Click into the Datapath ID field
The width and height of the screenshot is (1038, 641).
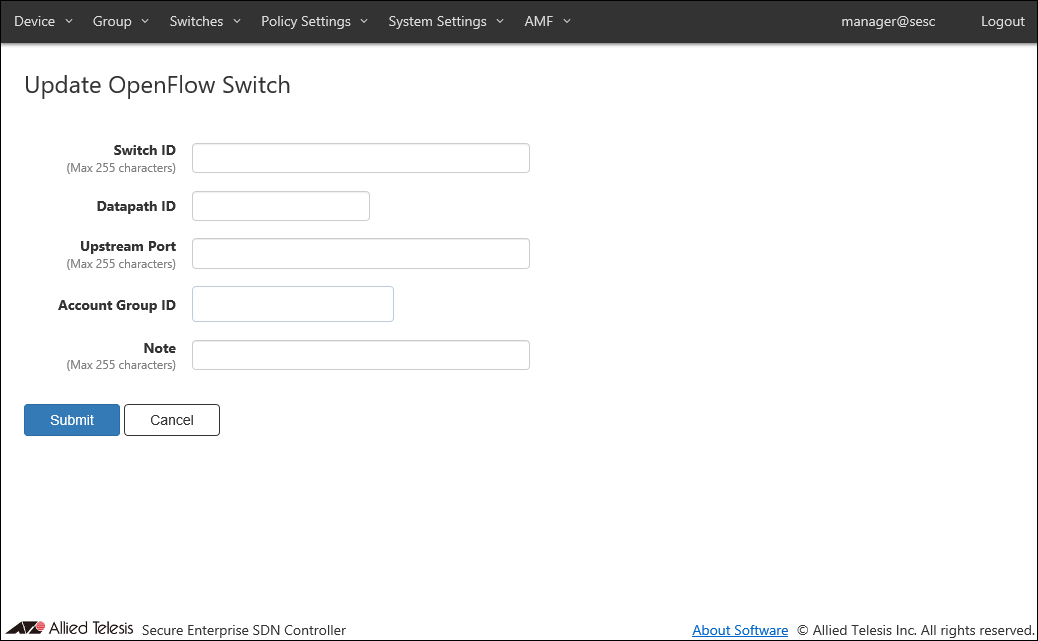280,206
